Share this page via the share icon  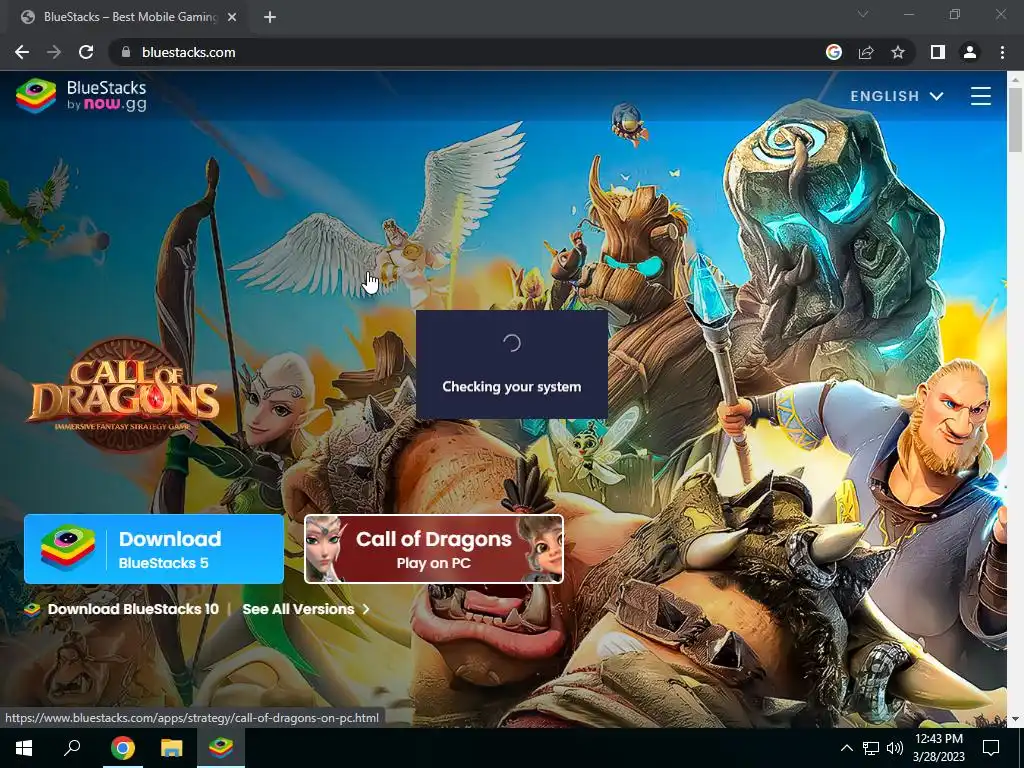click(x=866, y=52)
